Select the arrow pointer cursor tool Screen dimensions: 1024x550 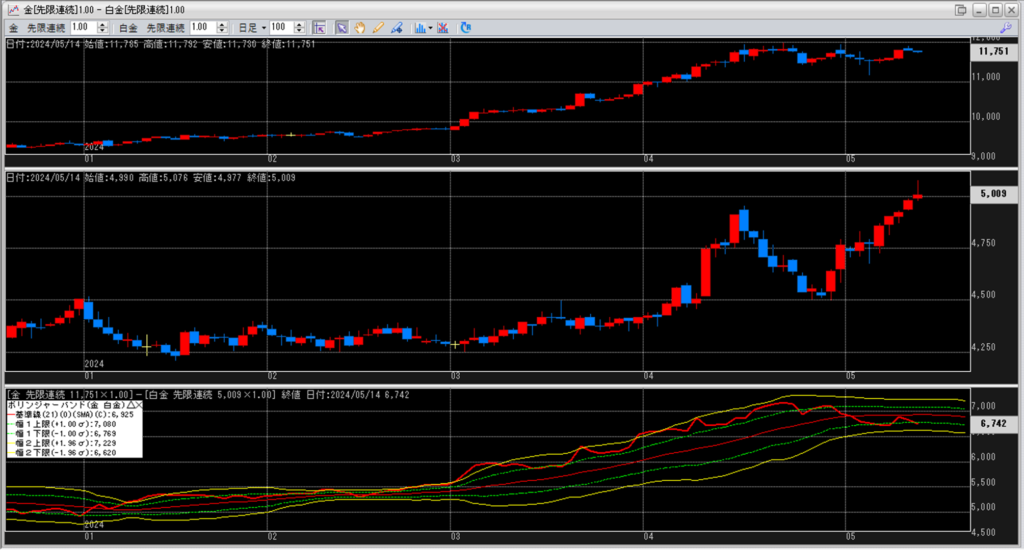click(x=341, y=27)
